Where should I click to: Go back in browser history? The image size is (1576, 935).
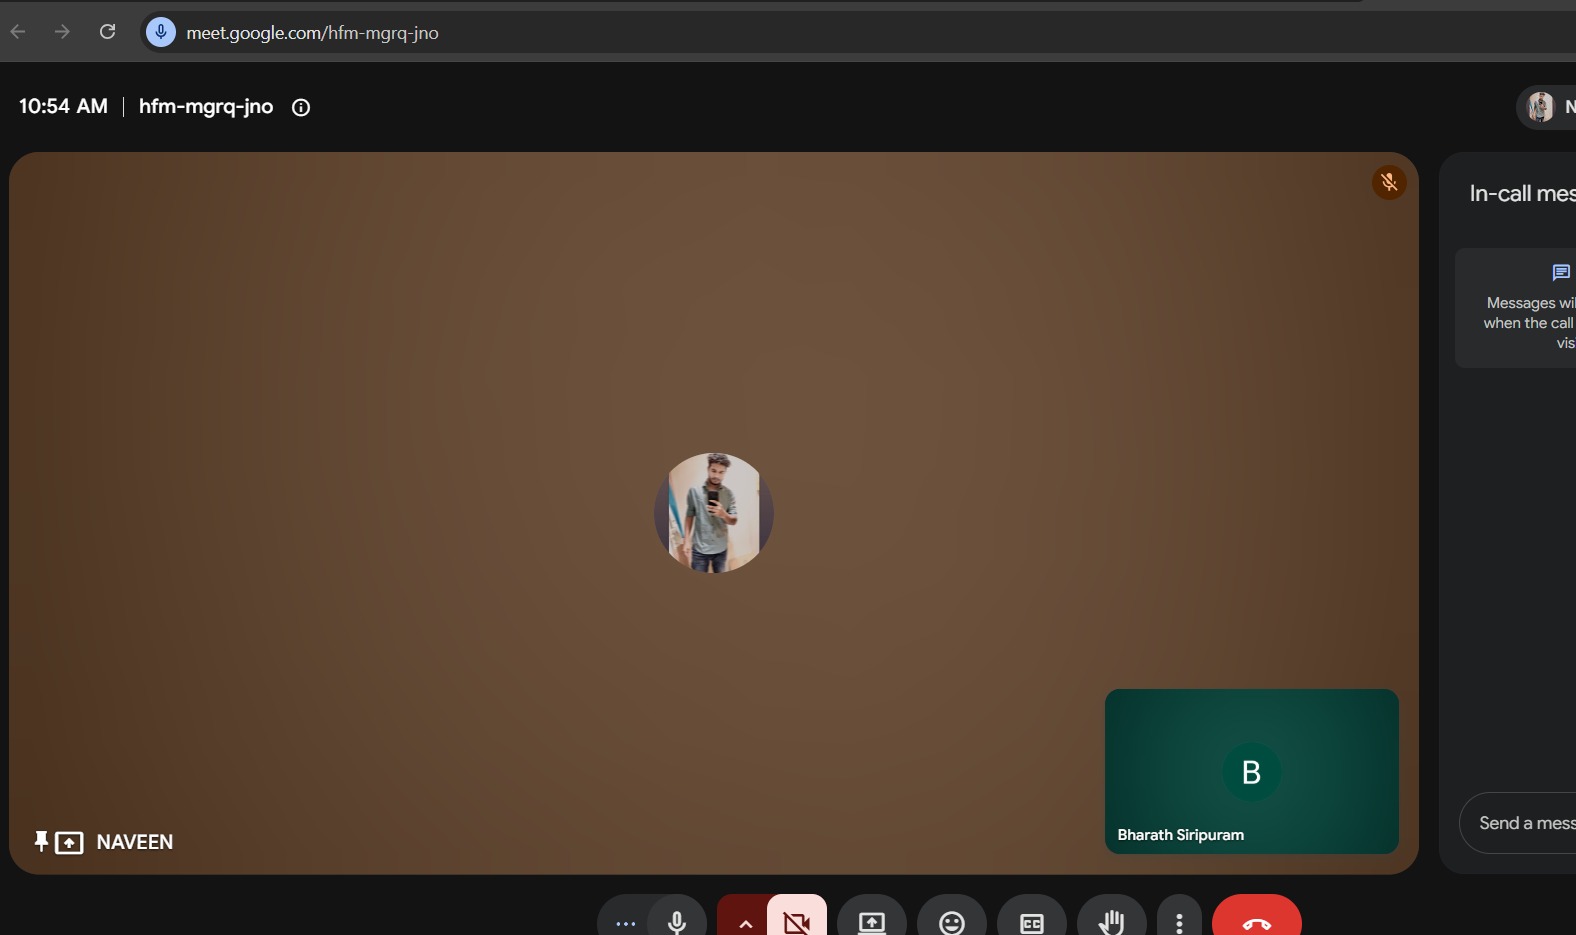(x=18, y=32)
